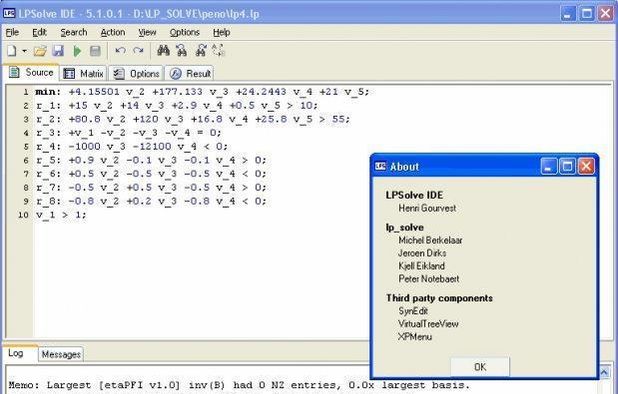Find previous with binoculars arrow icon
This screenshot has height=394, width=618.
182,50
